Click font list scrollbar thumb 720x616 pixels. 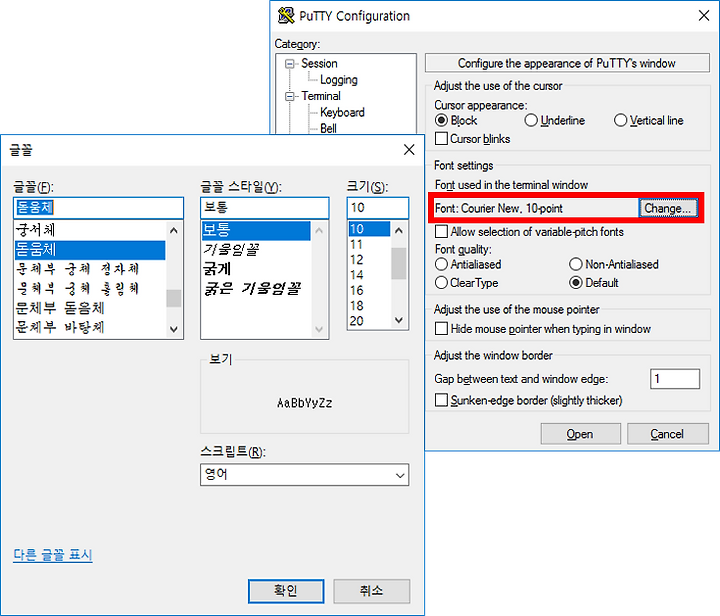click(174, 298)
